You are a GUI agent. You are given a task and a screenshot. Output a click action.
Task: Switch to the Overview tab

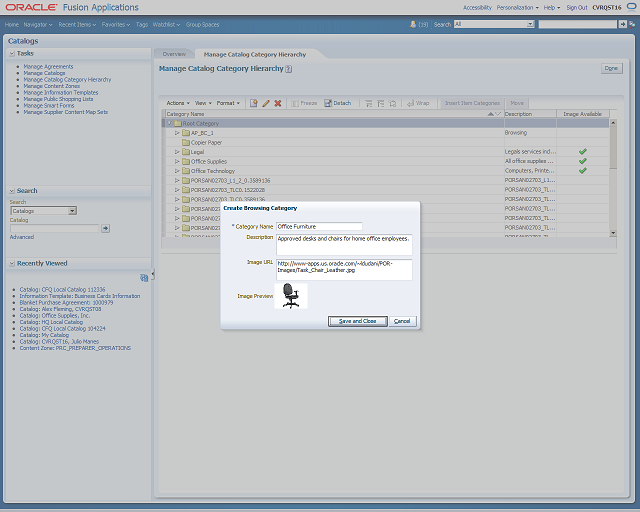174,54
